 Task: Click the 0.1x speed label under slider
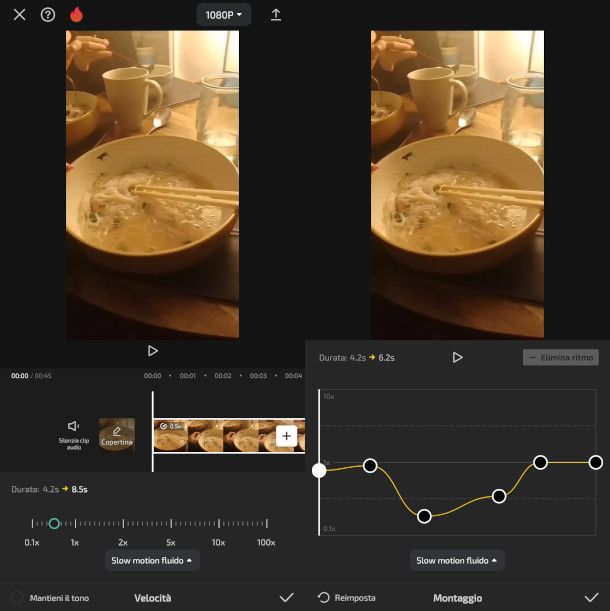click(x=32, y=542)
